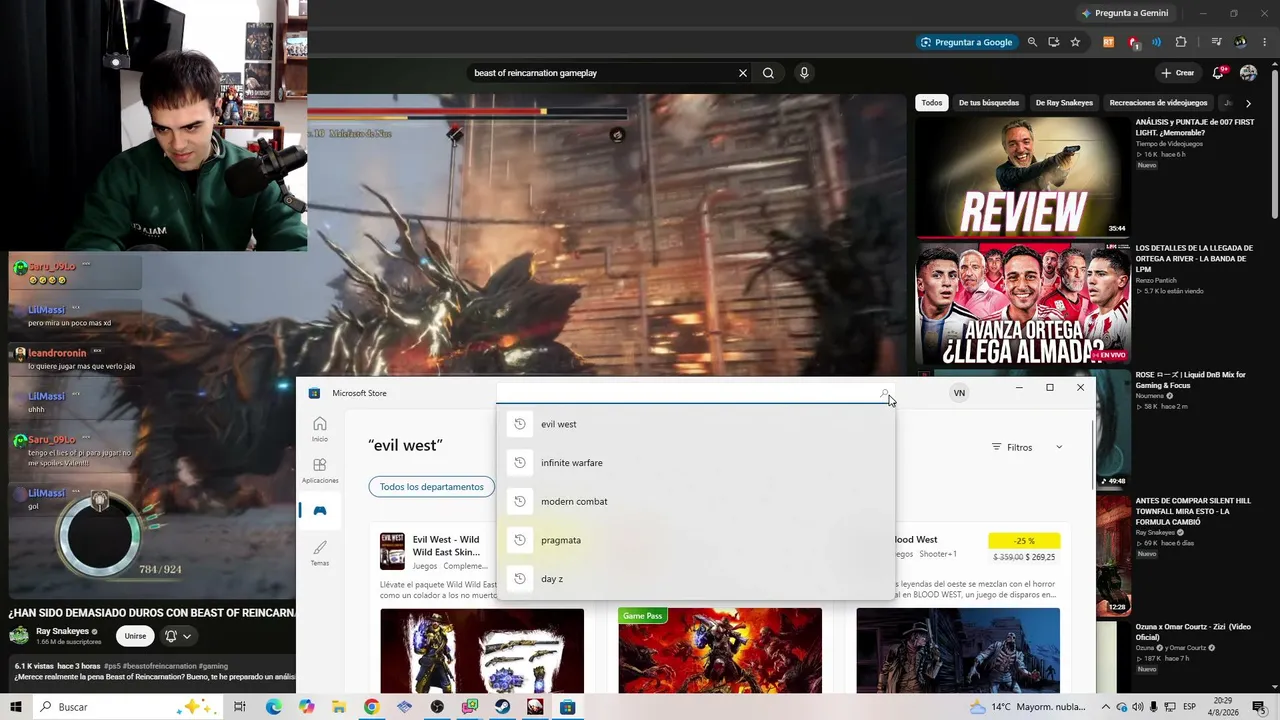The image size is (1280, 720).
Task: Open the Ray Snakeyes channel name link
Action: pos(63,632)
